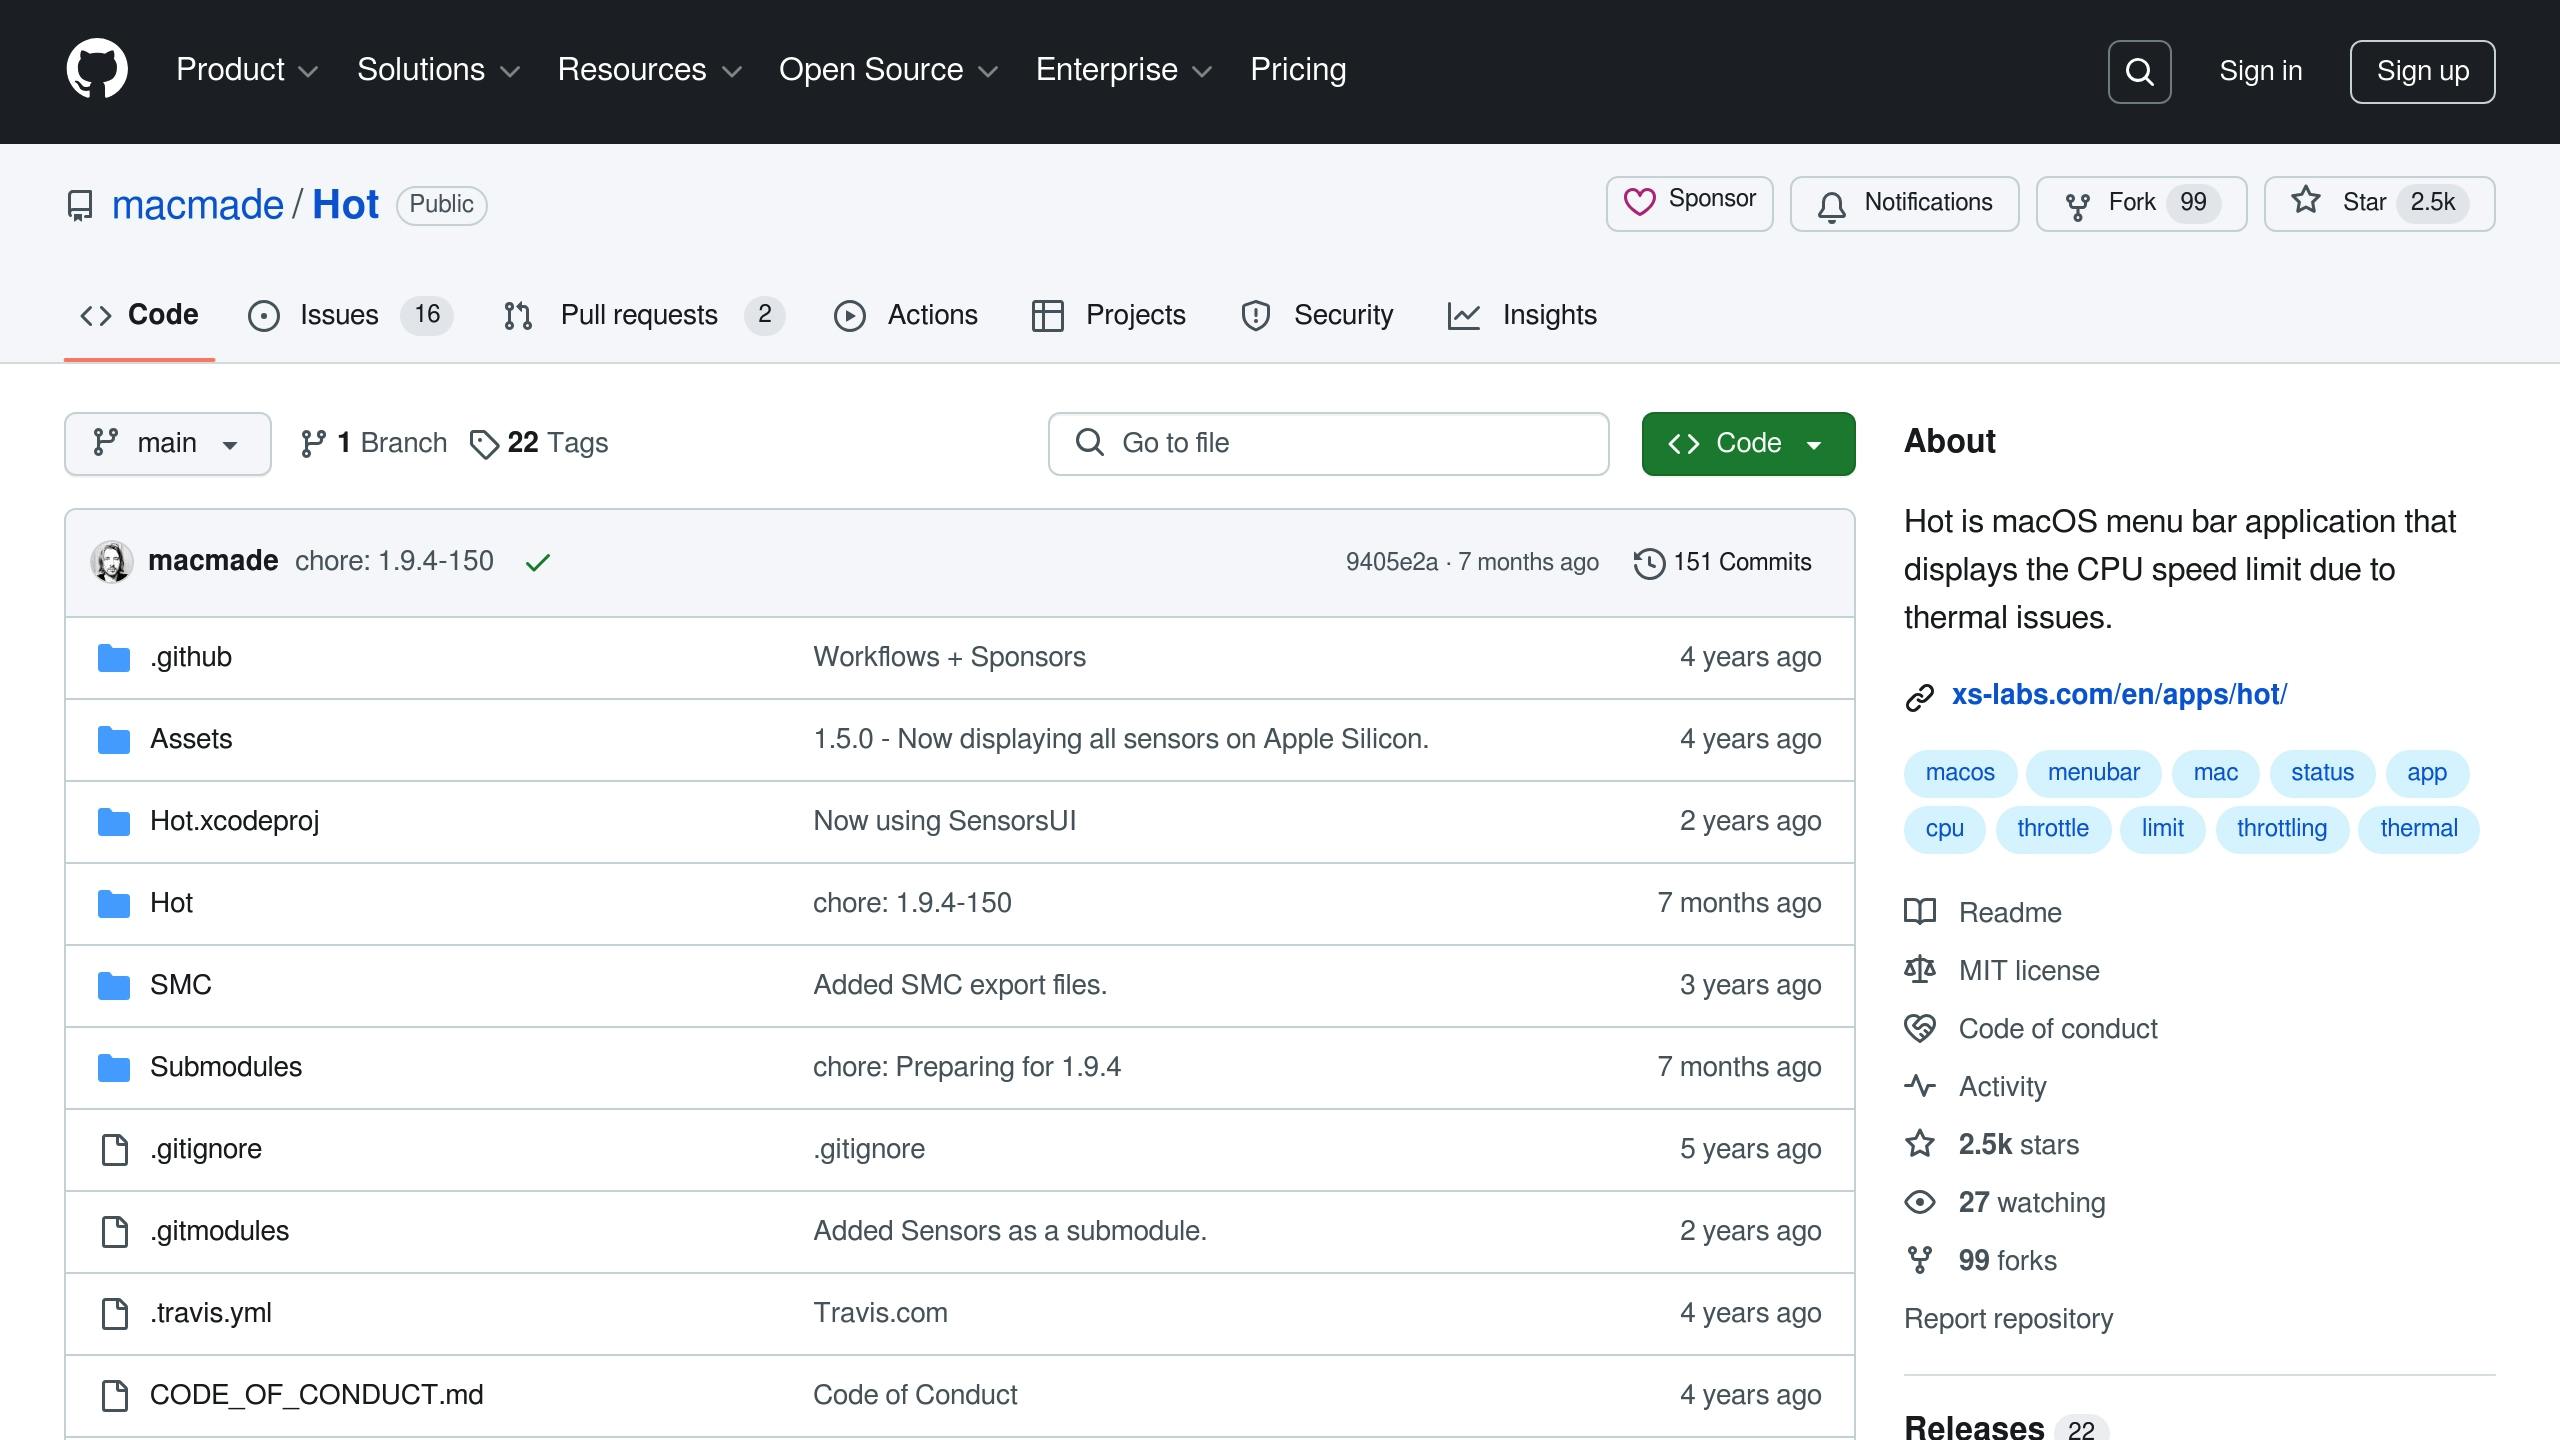Click the Sponsor heart button
This screenshot has width=2560, height=1440.
1689,203
